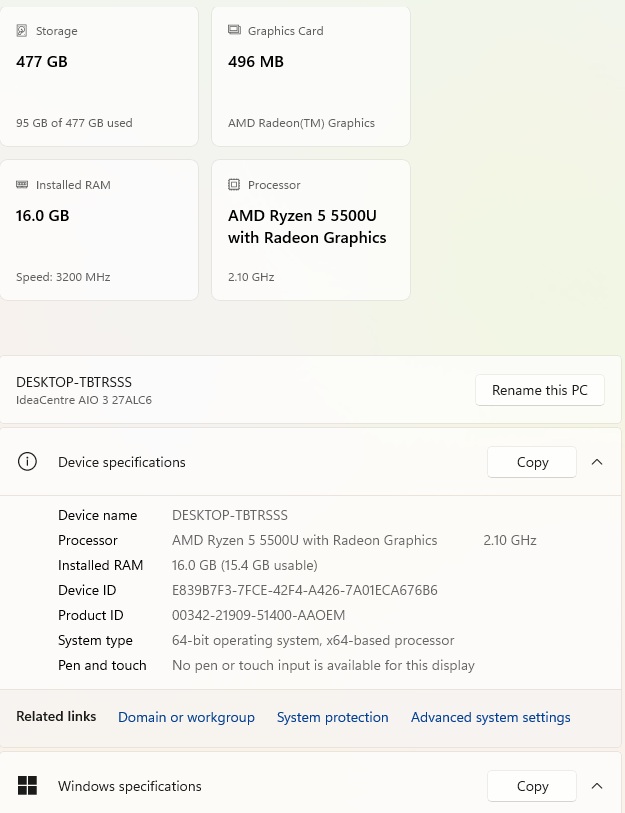Click the Device ID value text
625x813 pixels.
pos(304,590)
